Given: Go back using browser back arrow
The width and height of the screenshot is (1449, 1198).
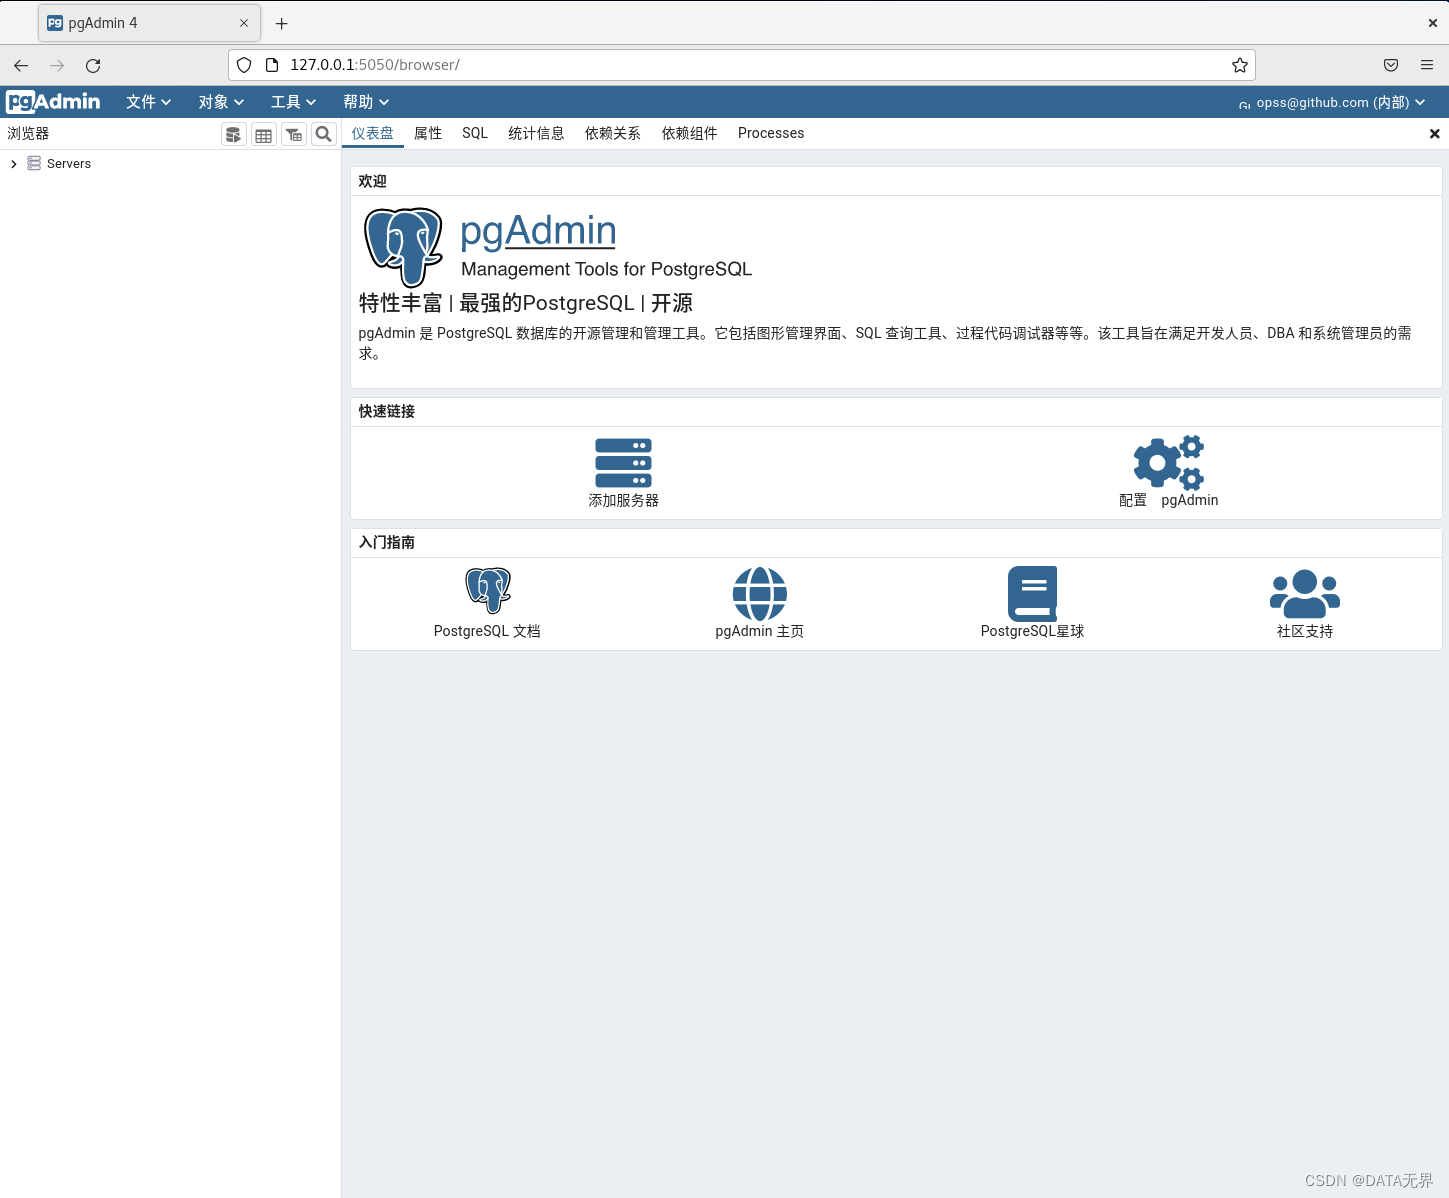Looking at the screenshot, I should coord(21,65).
